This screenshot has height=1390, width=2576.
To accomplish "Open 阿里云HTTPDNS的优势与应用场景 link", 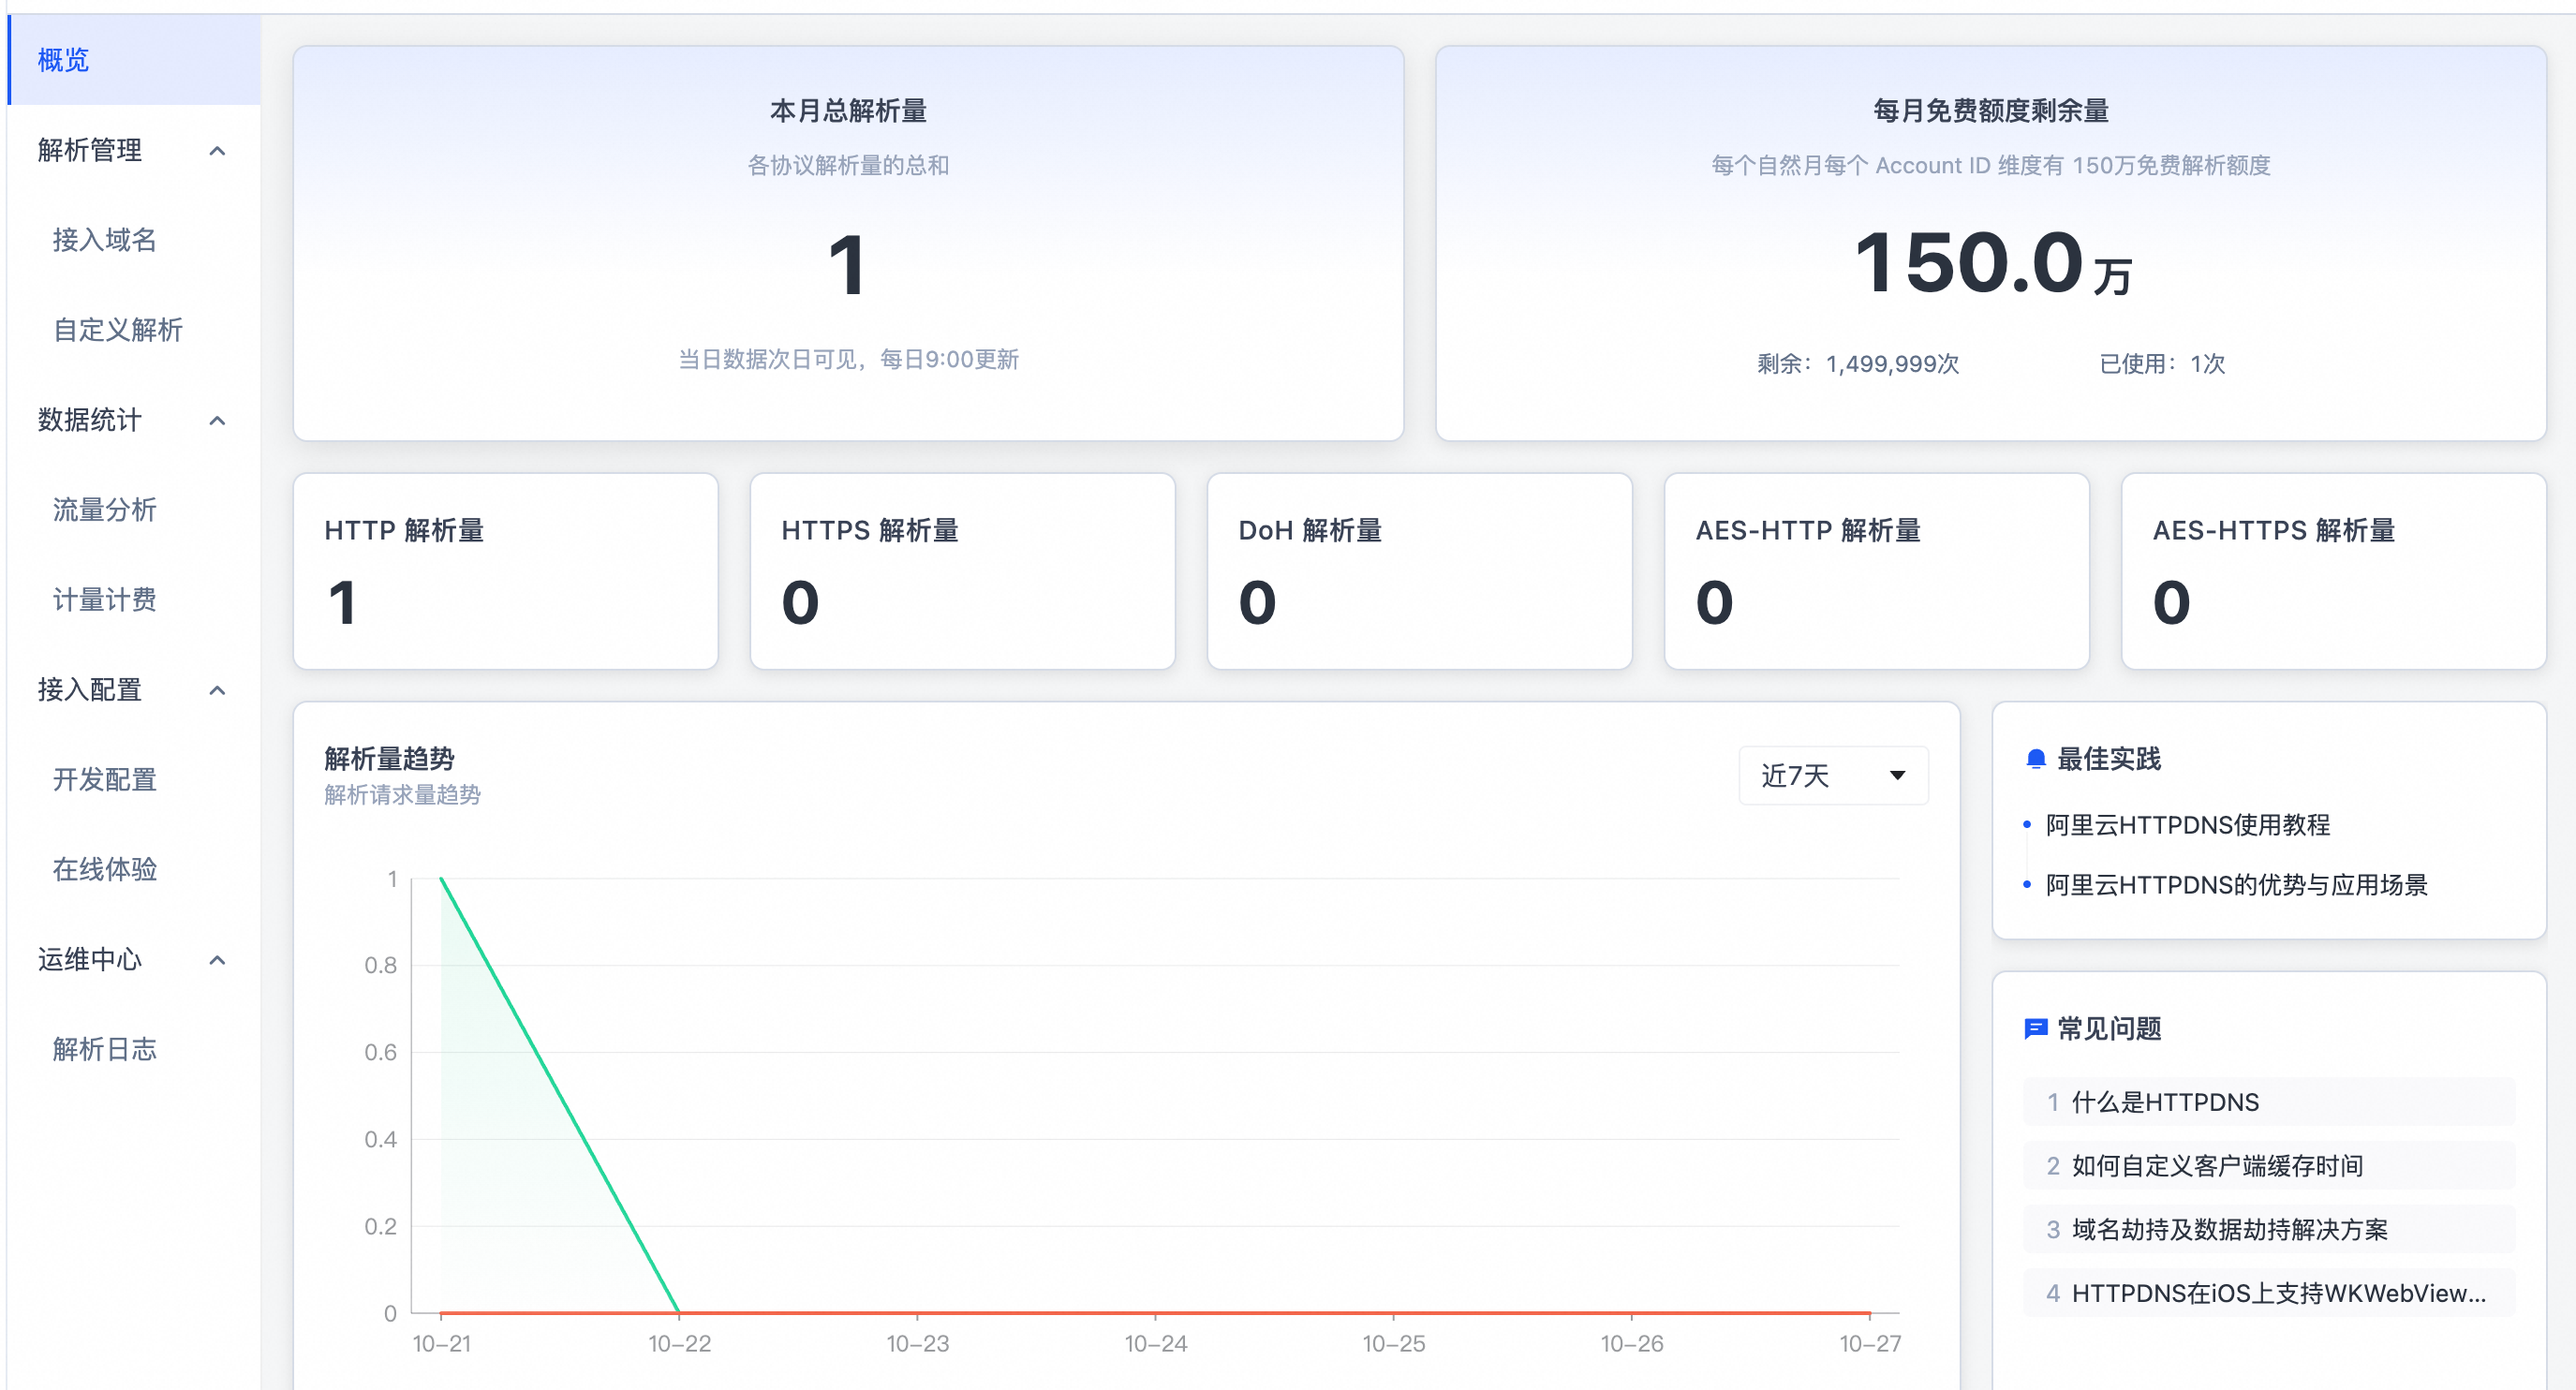I will (x=2236, y=885).
